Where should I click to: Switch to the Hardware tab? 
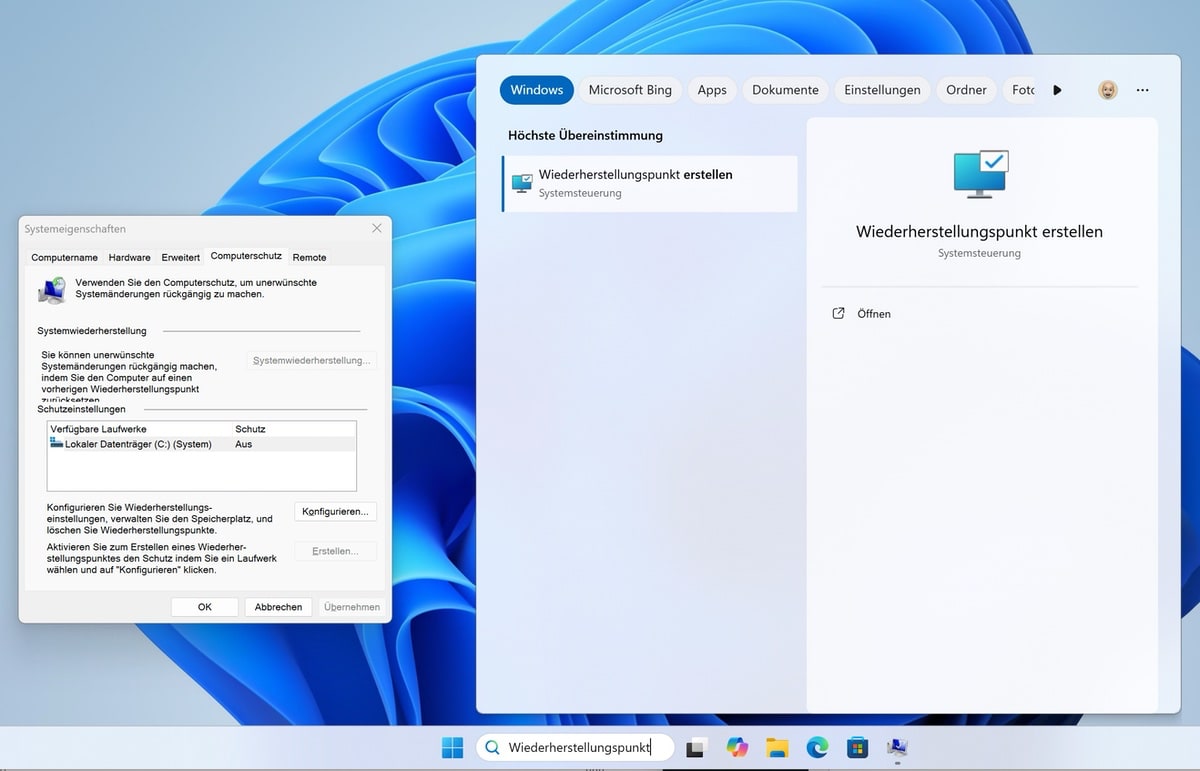[x=130, y=257]
